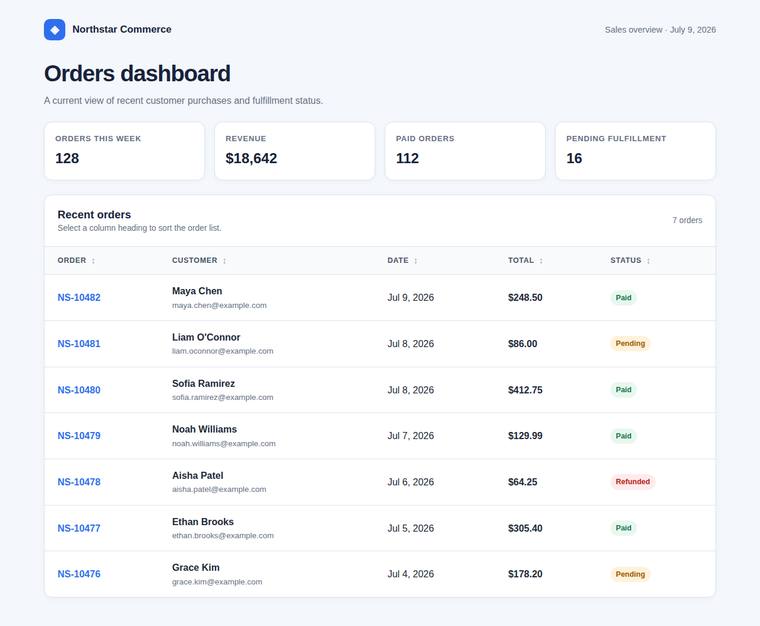Click the Jul 6, 2026 date cell
Screen dimensions: 760x626
[x=411, y=482]
